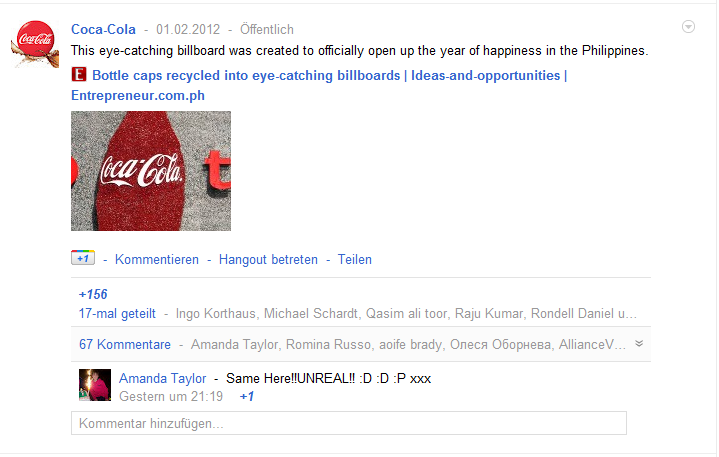Expand the 67 Kommentare comments list
The image size is (719, 457).
point(125,344)
